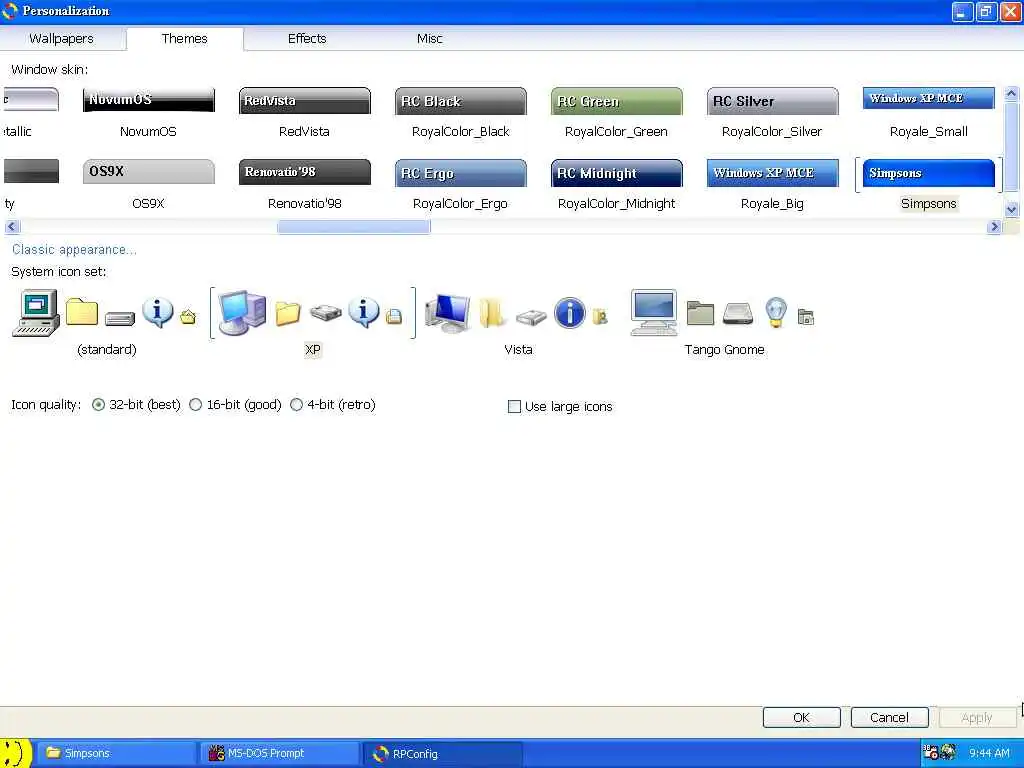This screenshot has height=768, width=1024.
Task: Select the Renovatio'98 window skin
Action: (304, 172)
